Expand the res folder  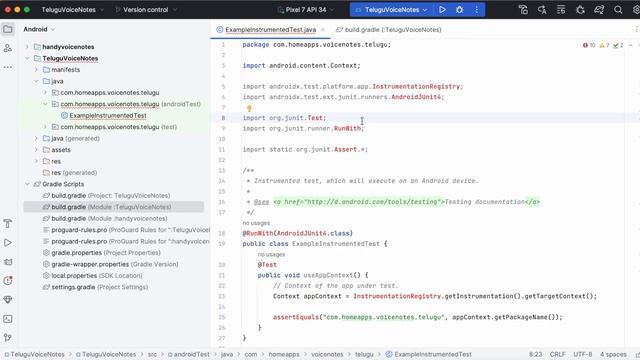[36, 161]
